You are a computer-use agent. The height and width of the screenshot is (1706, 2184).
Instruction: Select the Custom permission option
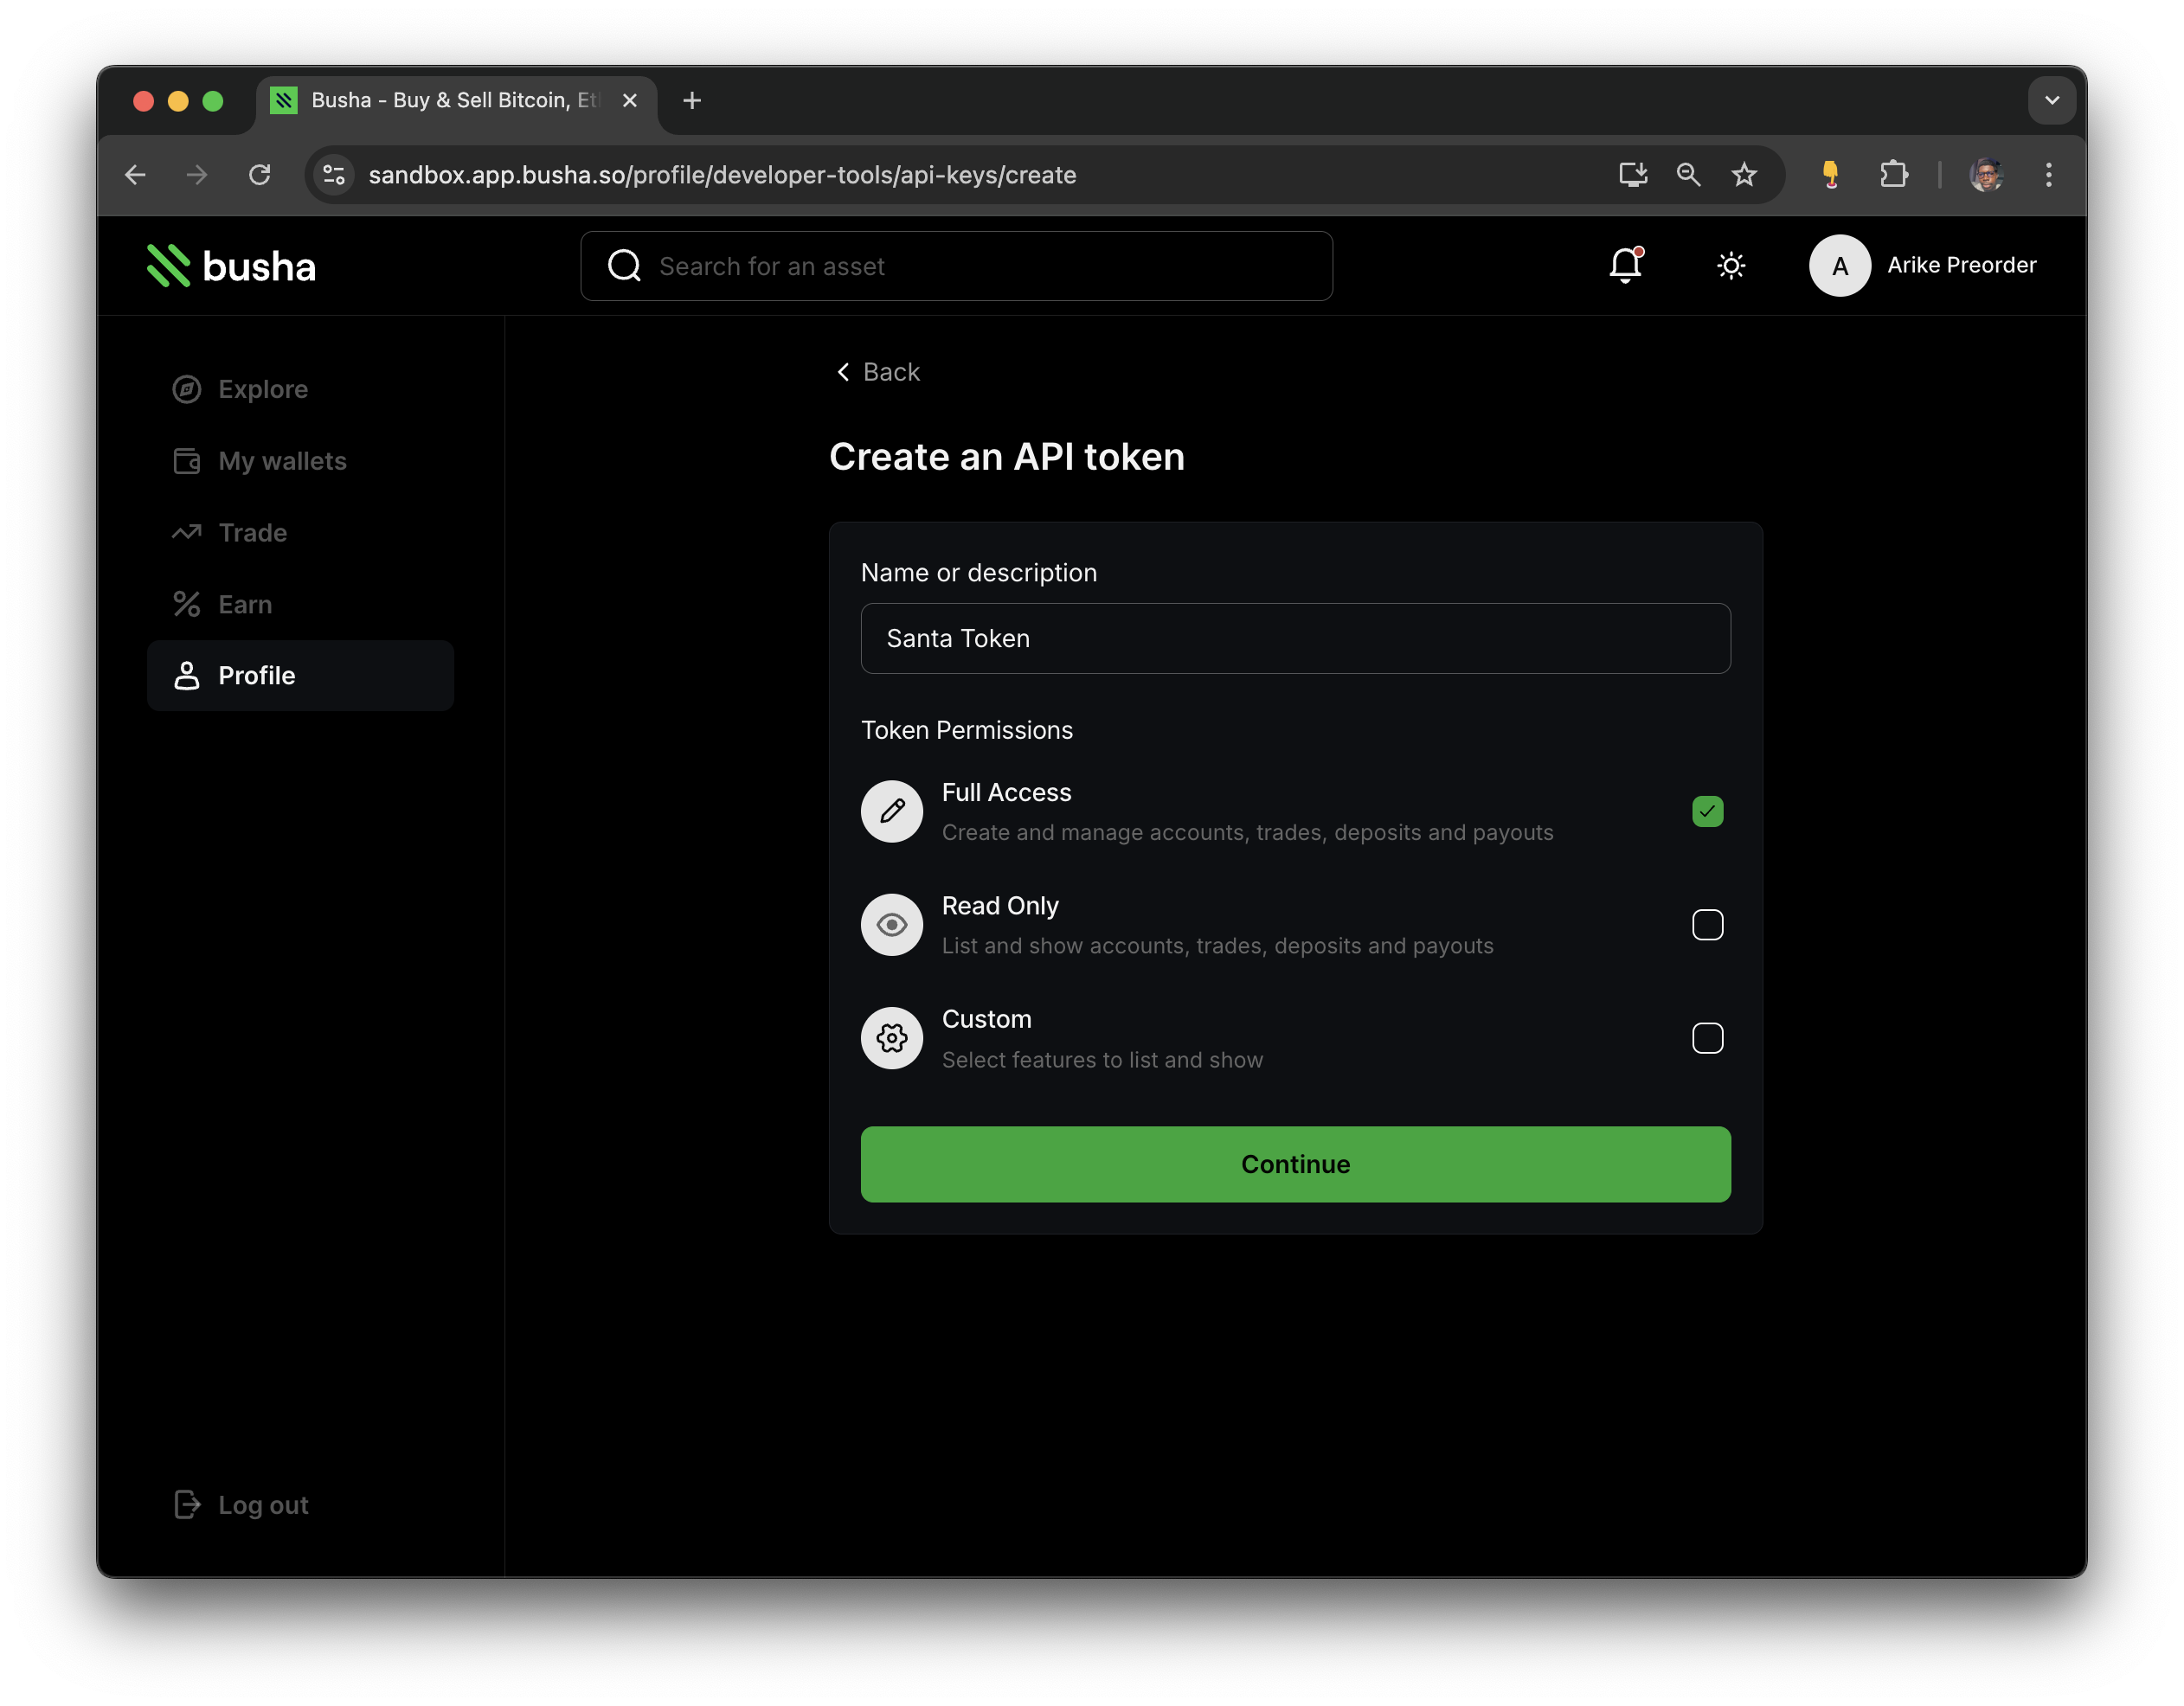click(1708, 1038)
